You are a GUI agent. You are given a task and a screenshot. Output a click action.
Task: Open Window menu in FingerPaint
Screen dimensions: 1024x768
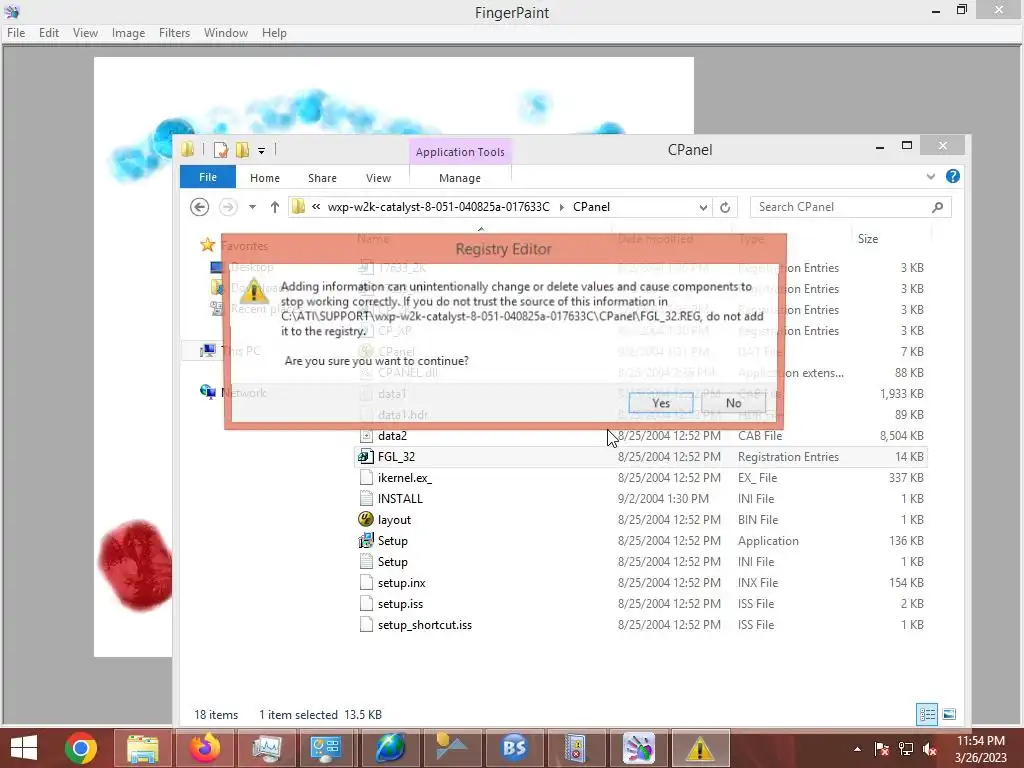tap(226, 33)
